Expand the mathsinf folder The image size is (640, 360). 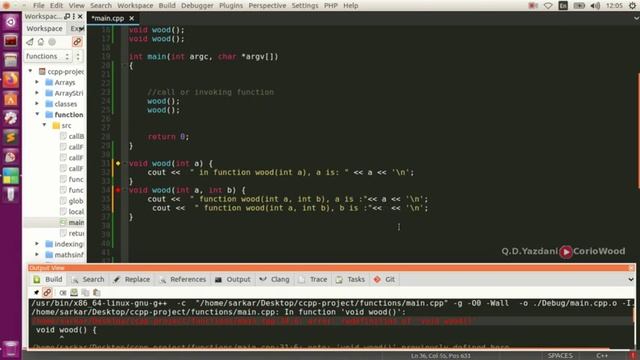[37, 255]
